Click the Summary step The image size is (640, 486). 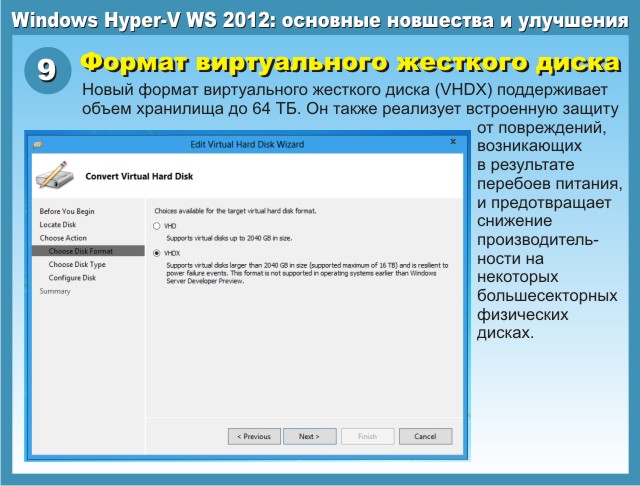pyautogui.click(x=55, y=291)
